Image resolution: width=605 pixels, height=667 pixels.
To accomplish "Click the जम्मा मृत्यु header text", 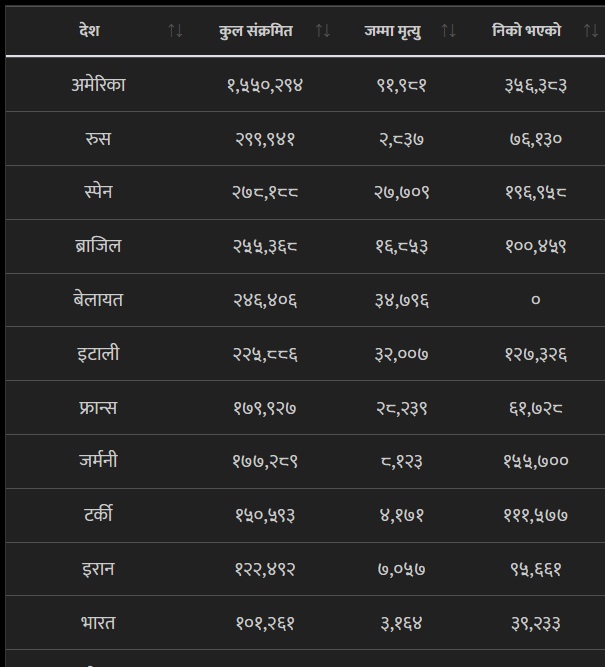I will [x=393, y=31].
